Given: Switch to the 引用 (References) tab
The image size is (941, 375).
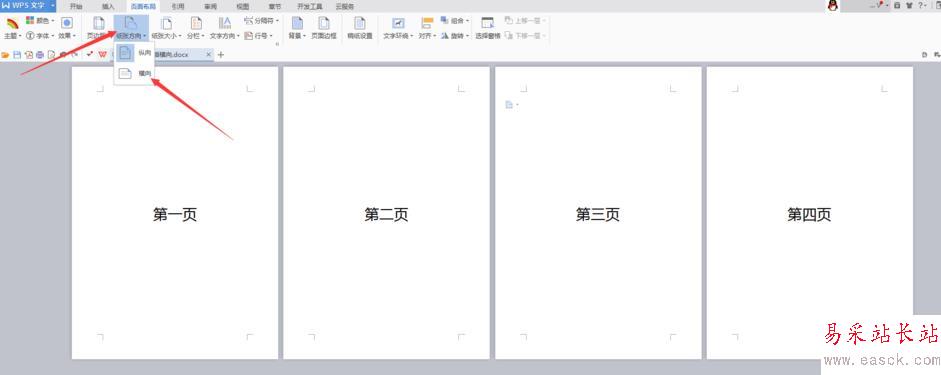Looking at the screenshot, I should coord(178,7).
